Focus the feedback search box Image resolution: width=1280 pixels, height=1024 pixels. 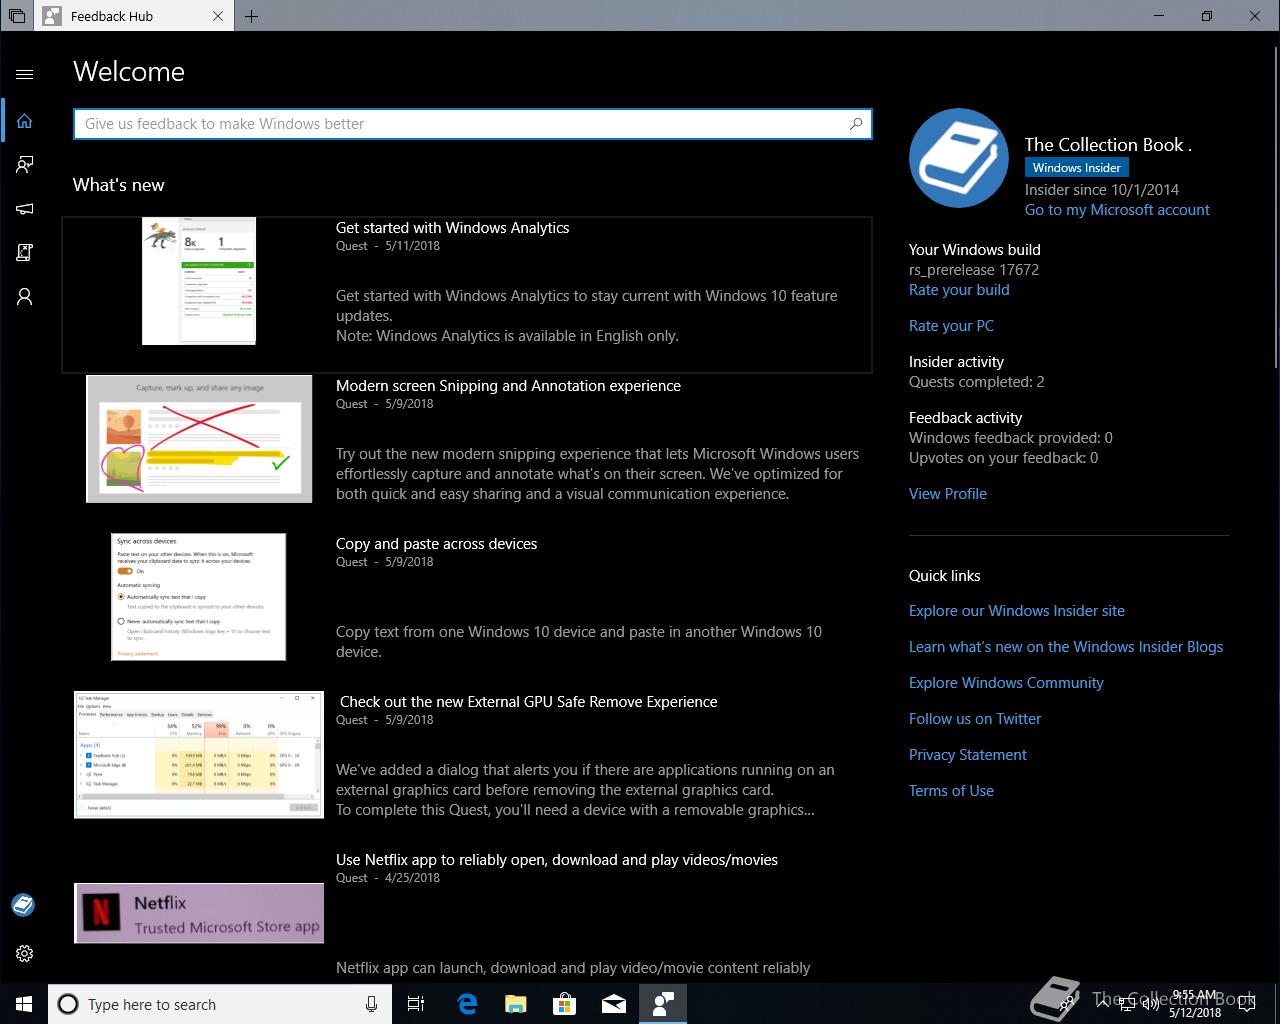(473, 124)
